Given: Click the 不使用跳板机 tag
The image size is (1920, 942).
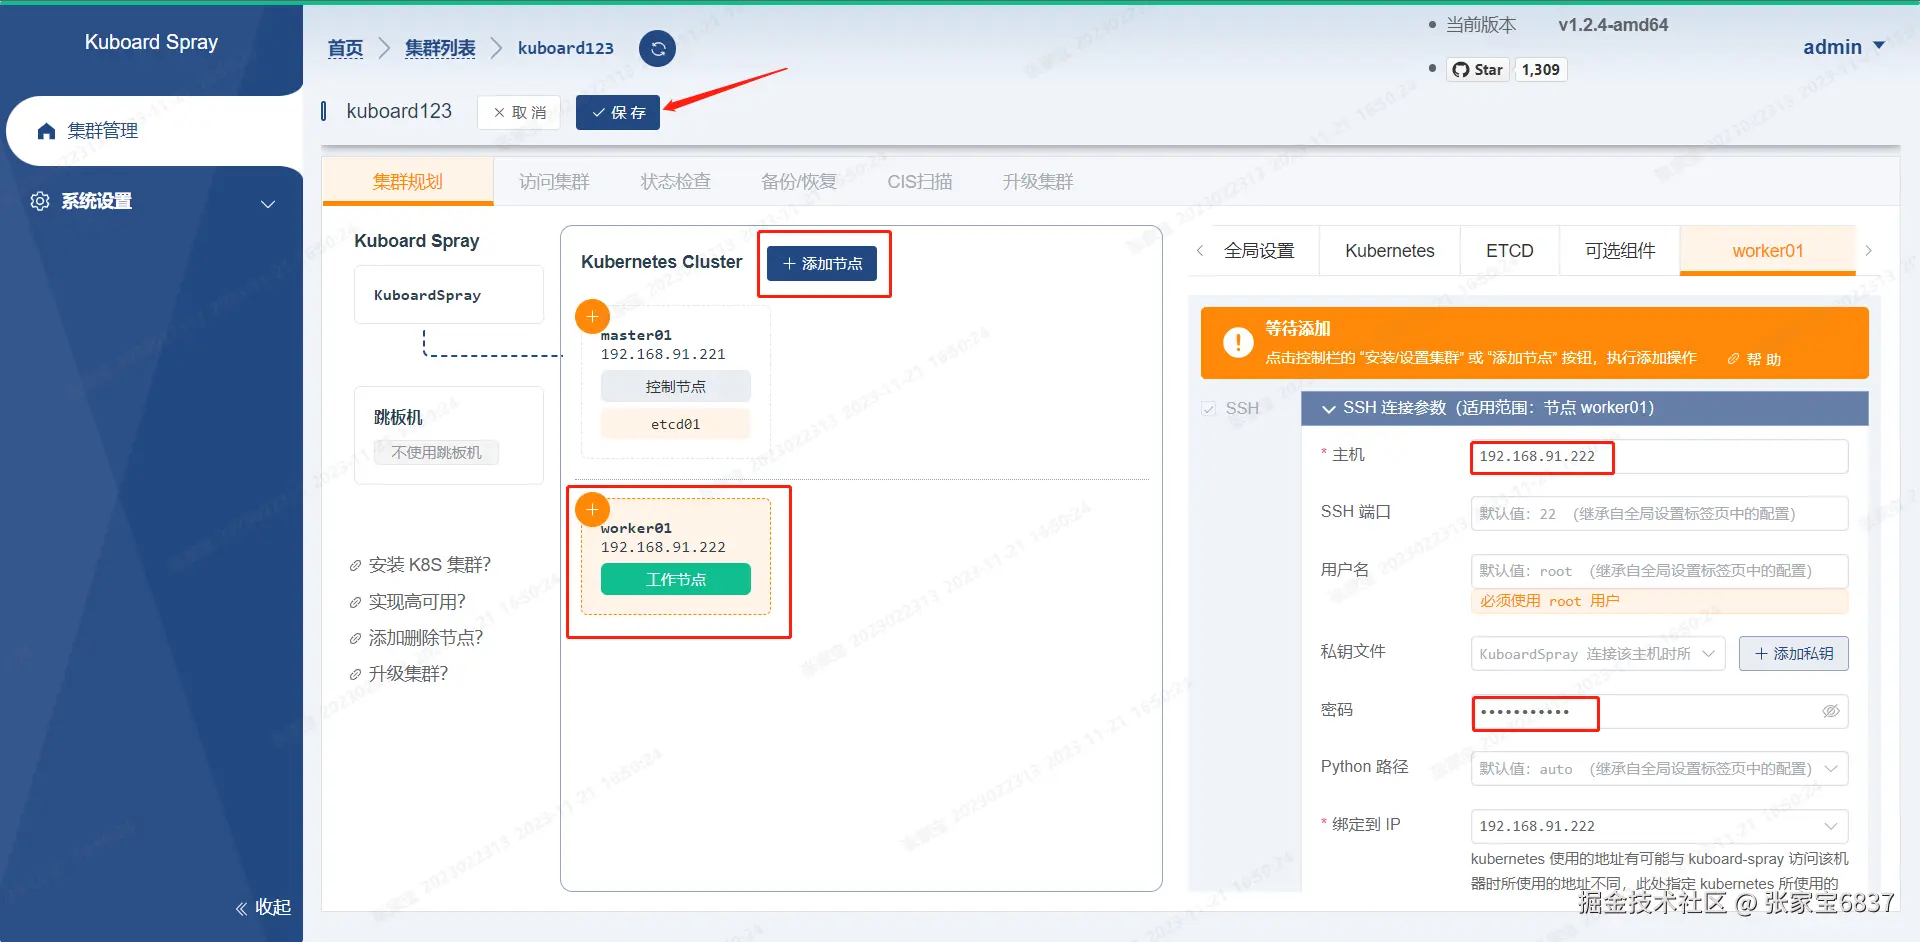Looking at the screenshot, I should click(436, 452).
